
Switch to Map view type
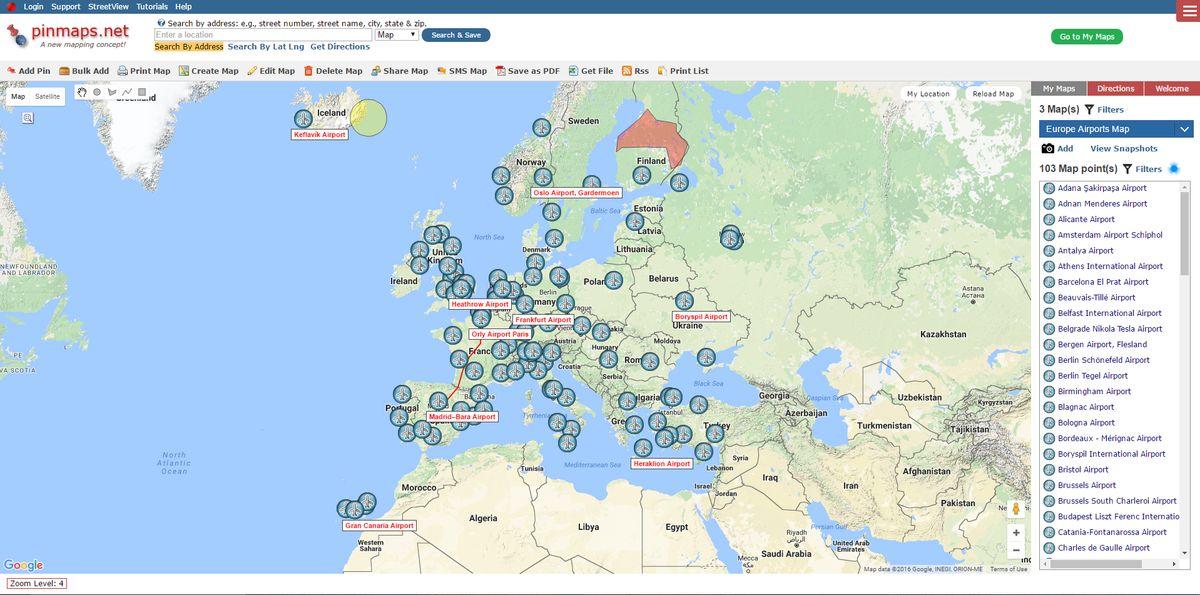(18, 96)
